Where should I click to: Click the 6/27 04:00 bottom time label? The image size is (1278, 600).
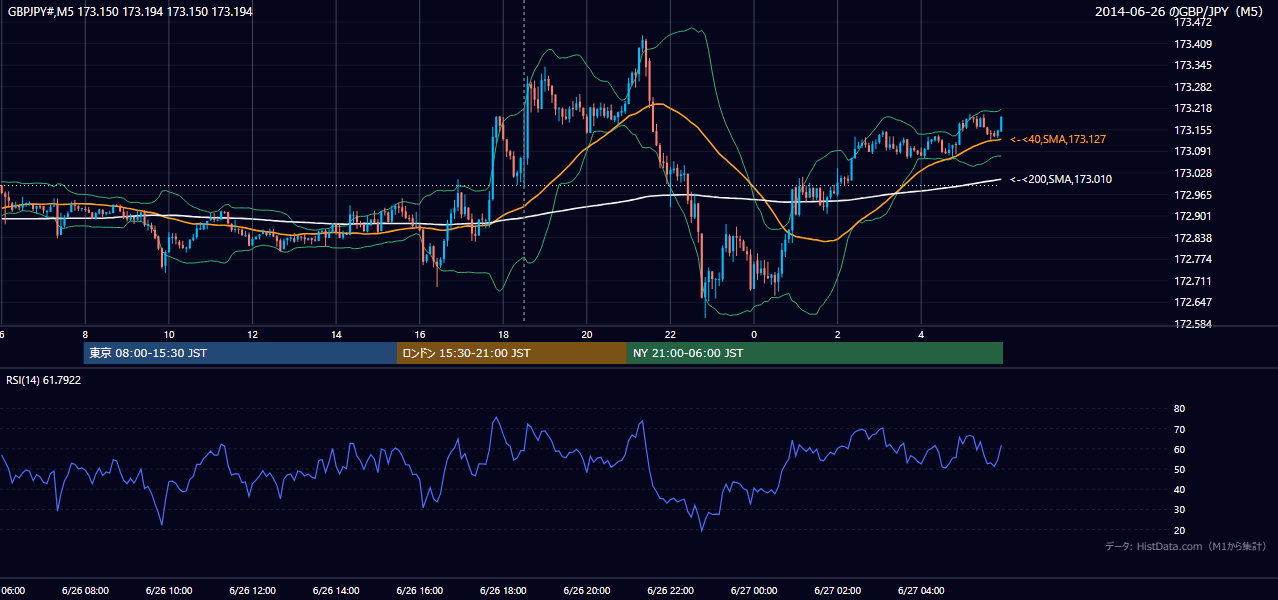pyautogui.click(x=921, y=591)
